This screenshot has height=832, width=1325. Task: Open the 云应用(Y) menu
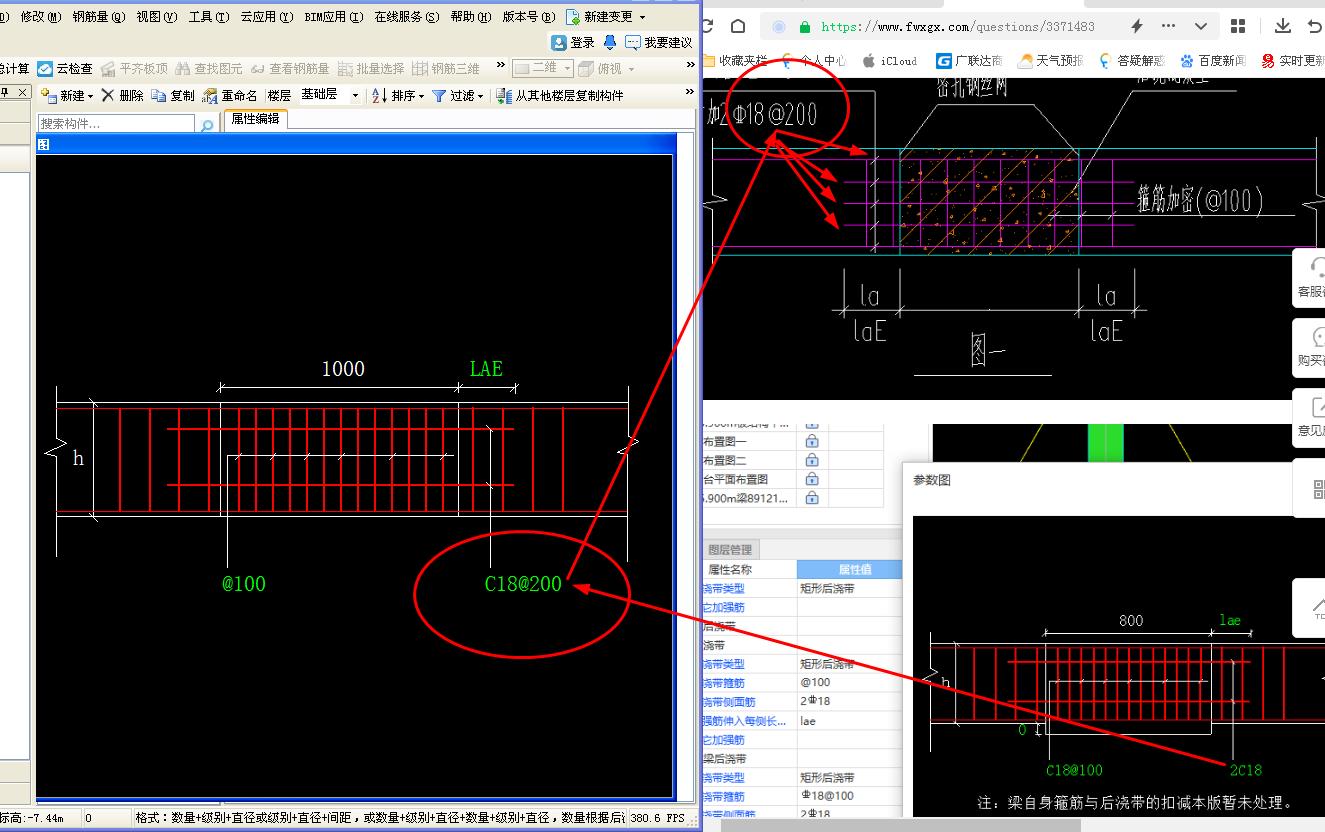(x=267, y=17)
